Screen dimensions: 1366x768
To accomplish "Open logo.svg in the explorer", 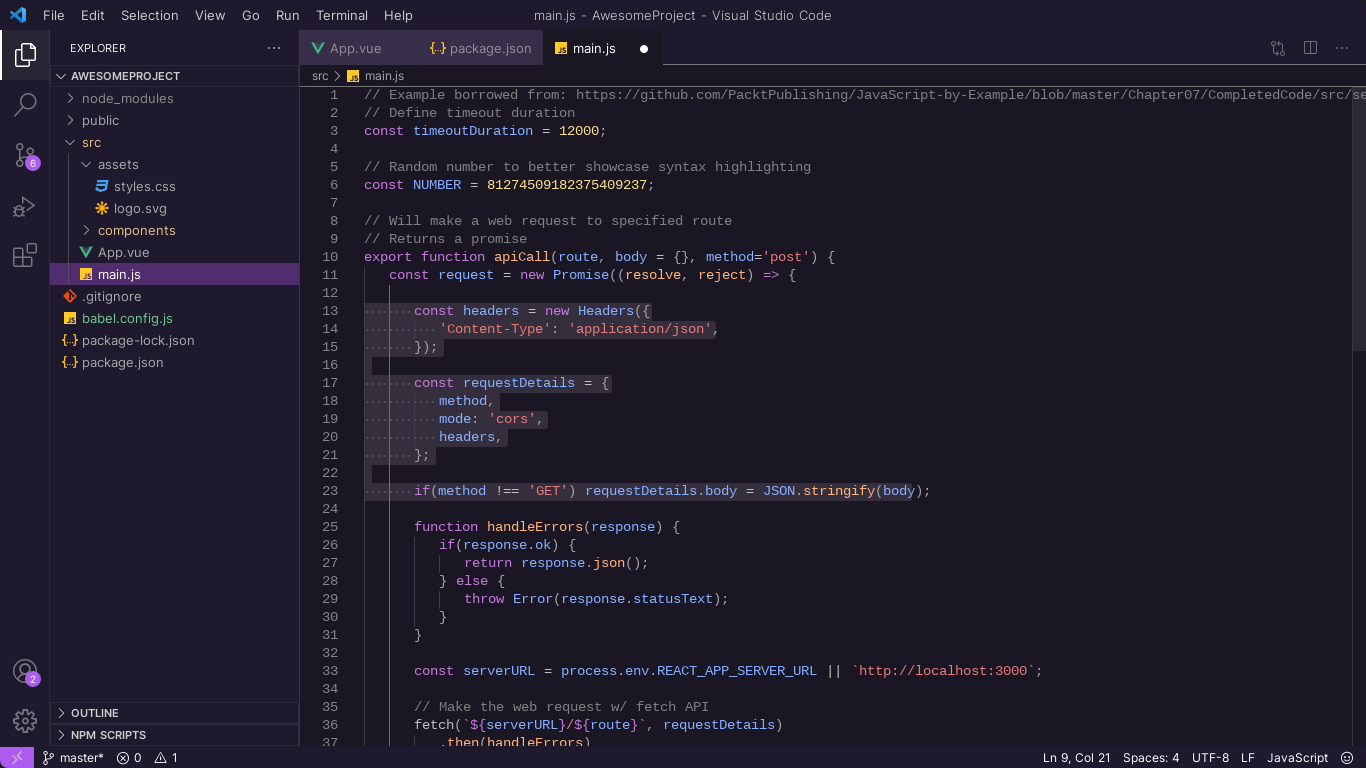I will [175, 208].
